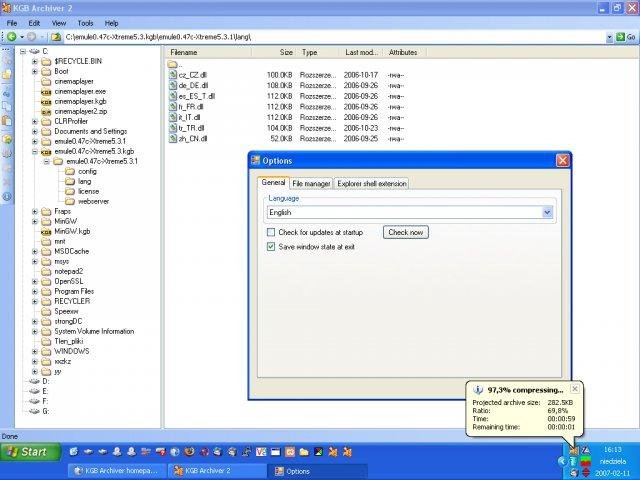Close the compressing balloon notification
Screen dimensions: 640x480
[x=575, y=389]
